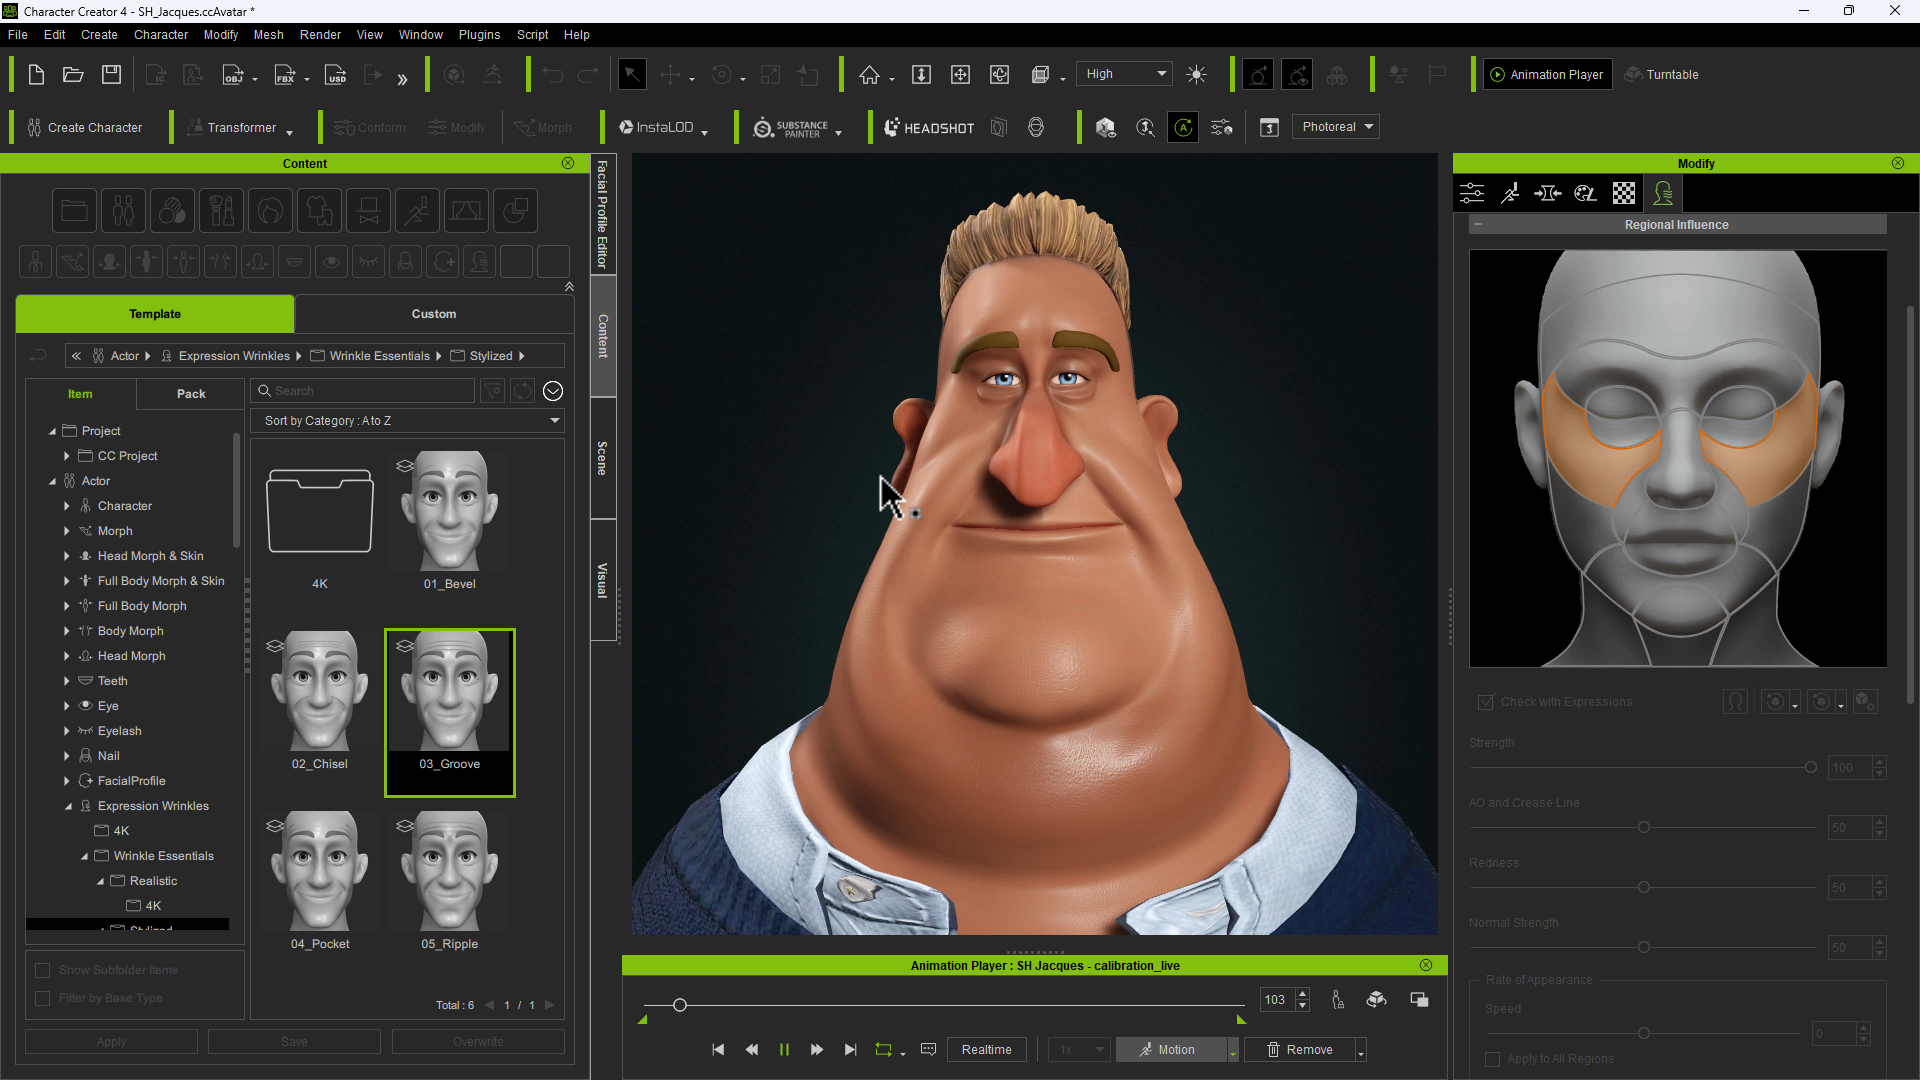Open the Remove button dropdown arrow
The image size is (1920, 1080).
click(1360, 1051)
